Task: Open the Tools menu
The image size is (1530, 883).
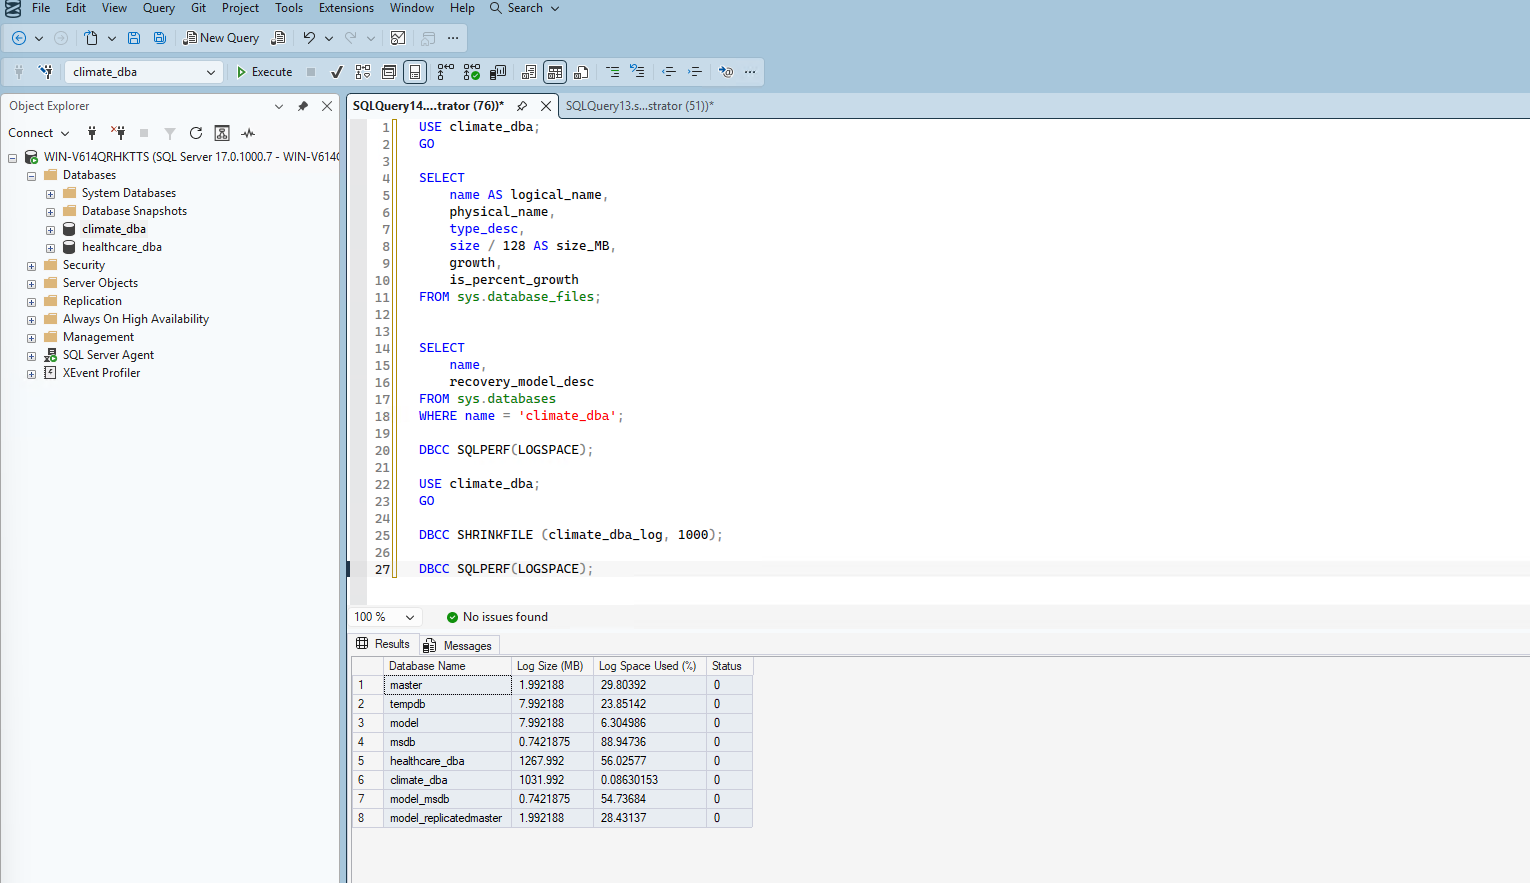Action: click(289, 8)
